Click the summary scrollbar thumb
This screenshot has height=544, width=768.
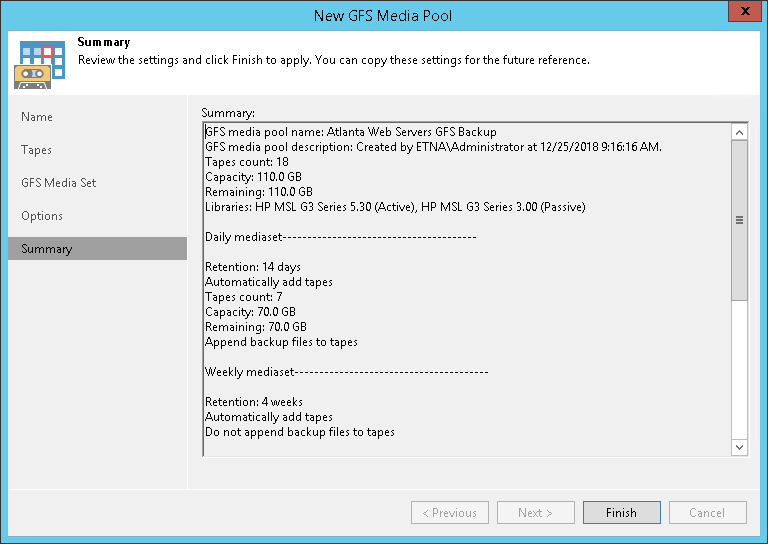click(740, 220)
